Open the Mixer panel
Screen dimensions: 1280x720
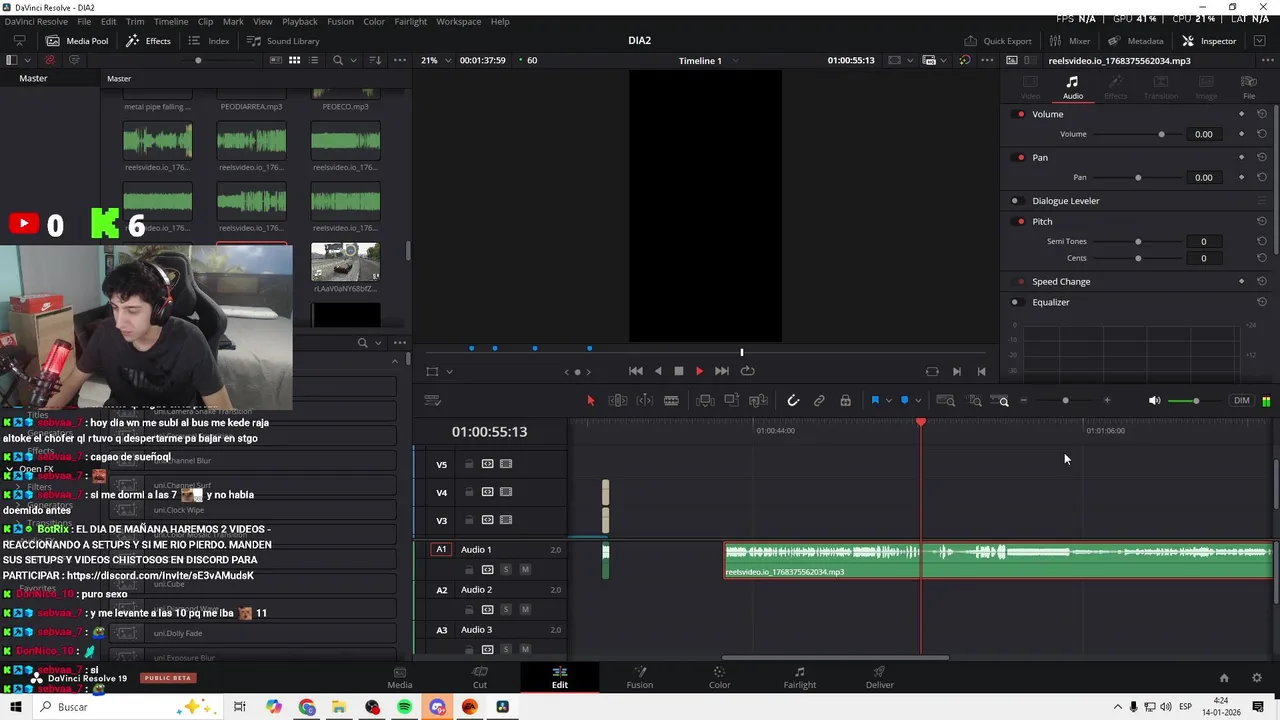(x=1070, y=41)
